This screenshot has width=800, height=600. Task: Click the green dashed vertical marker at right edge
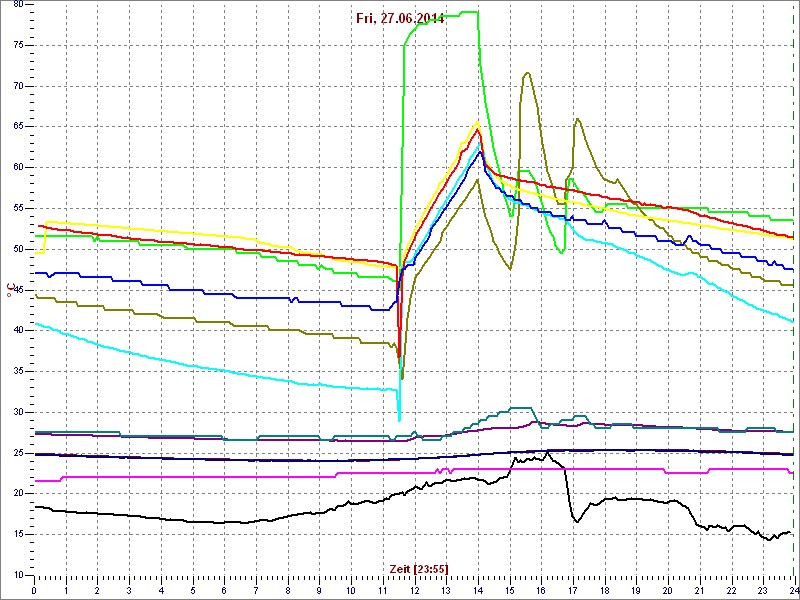[795, 300]
